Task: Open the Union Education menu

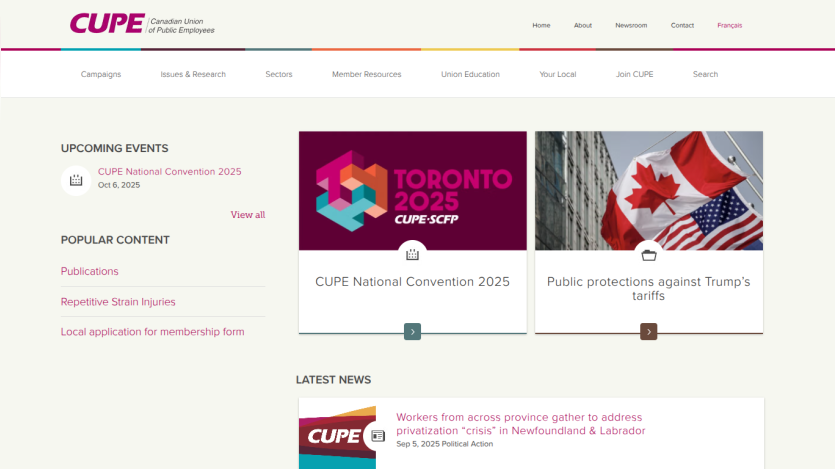Action: [x=470, y=75]
